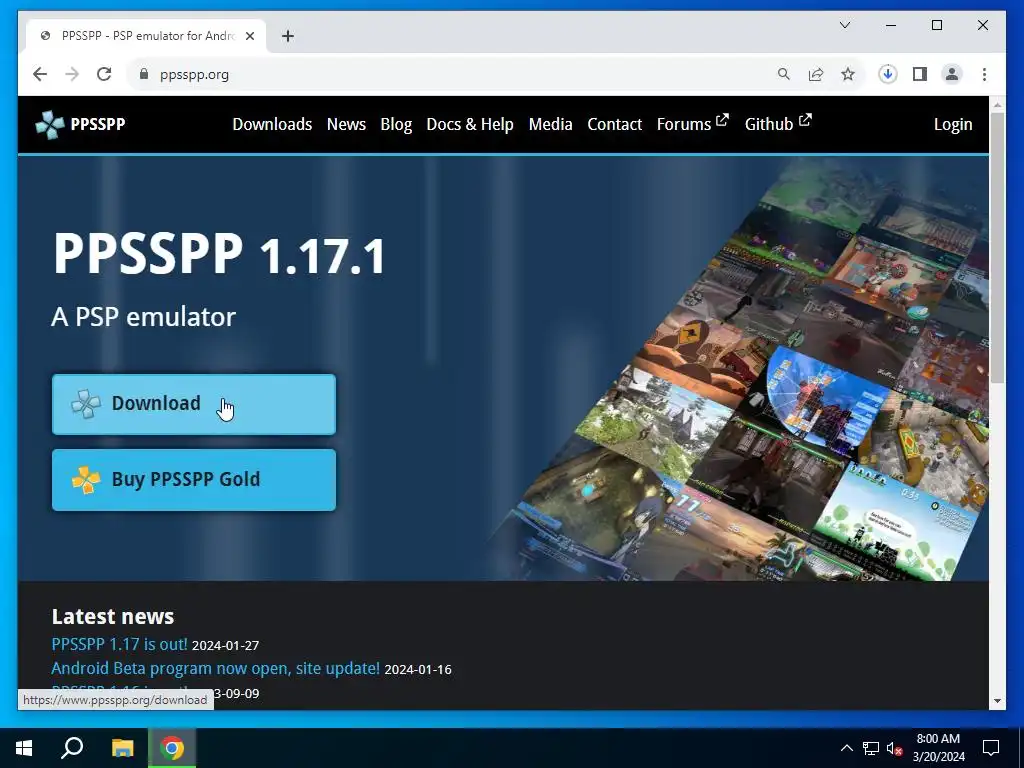Open the Downloads menu item
This screenshot has width=1024, height=768.
click(x=272, y=124)
